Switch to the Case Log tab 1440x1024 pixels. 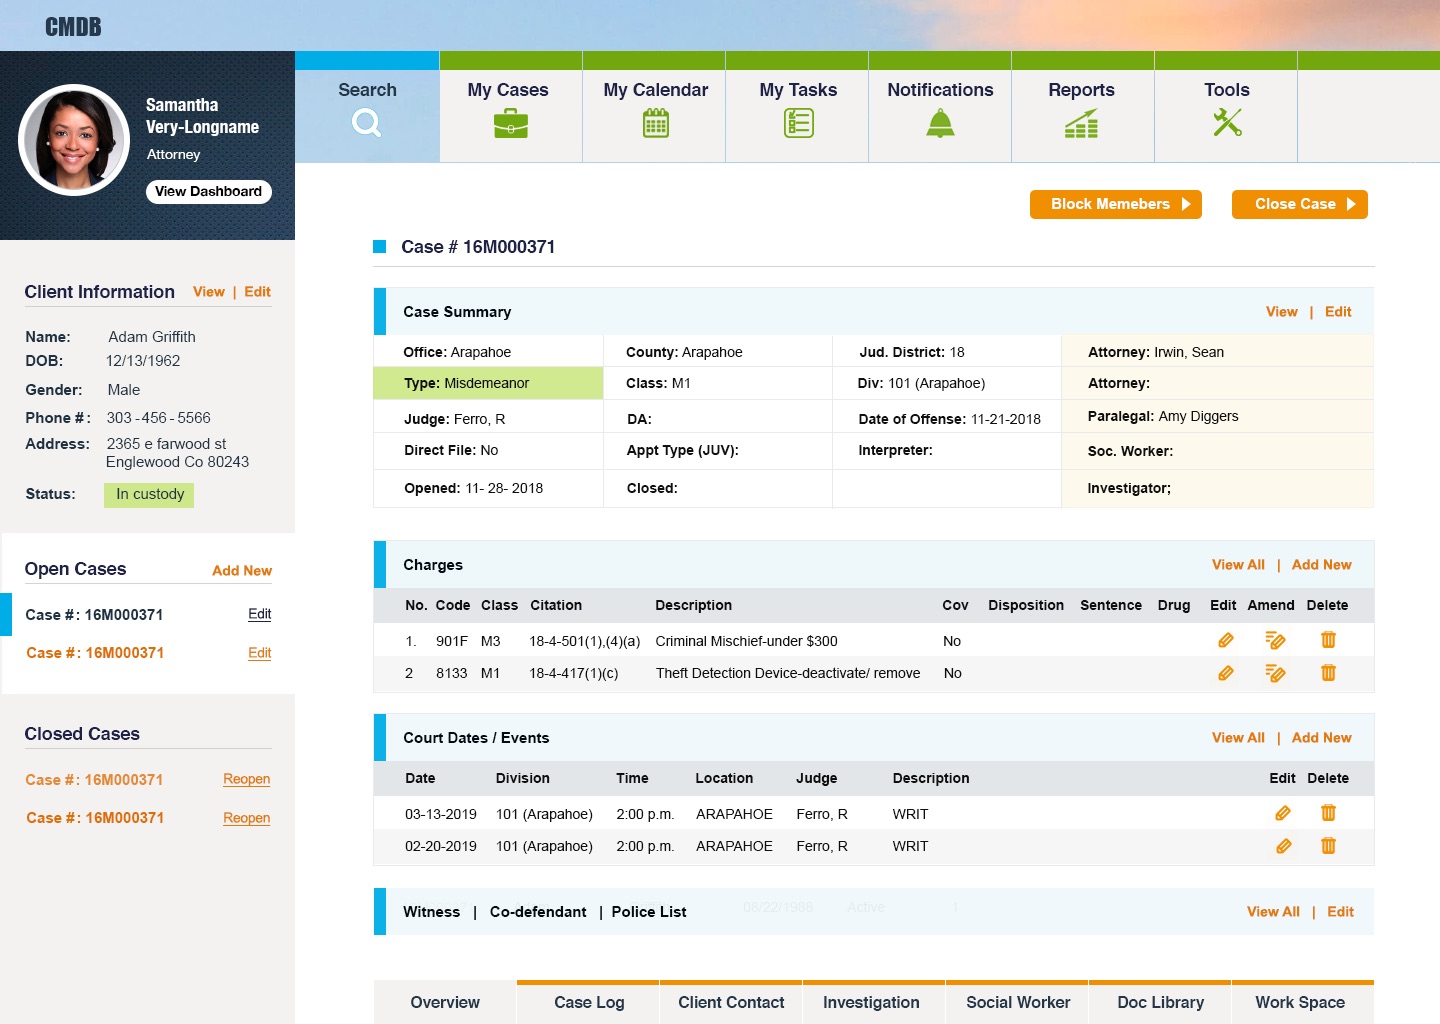[589, 1002]
